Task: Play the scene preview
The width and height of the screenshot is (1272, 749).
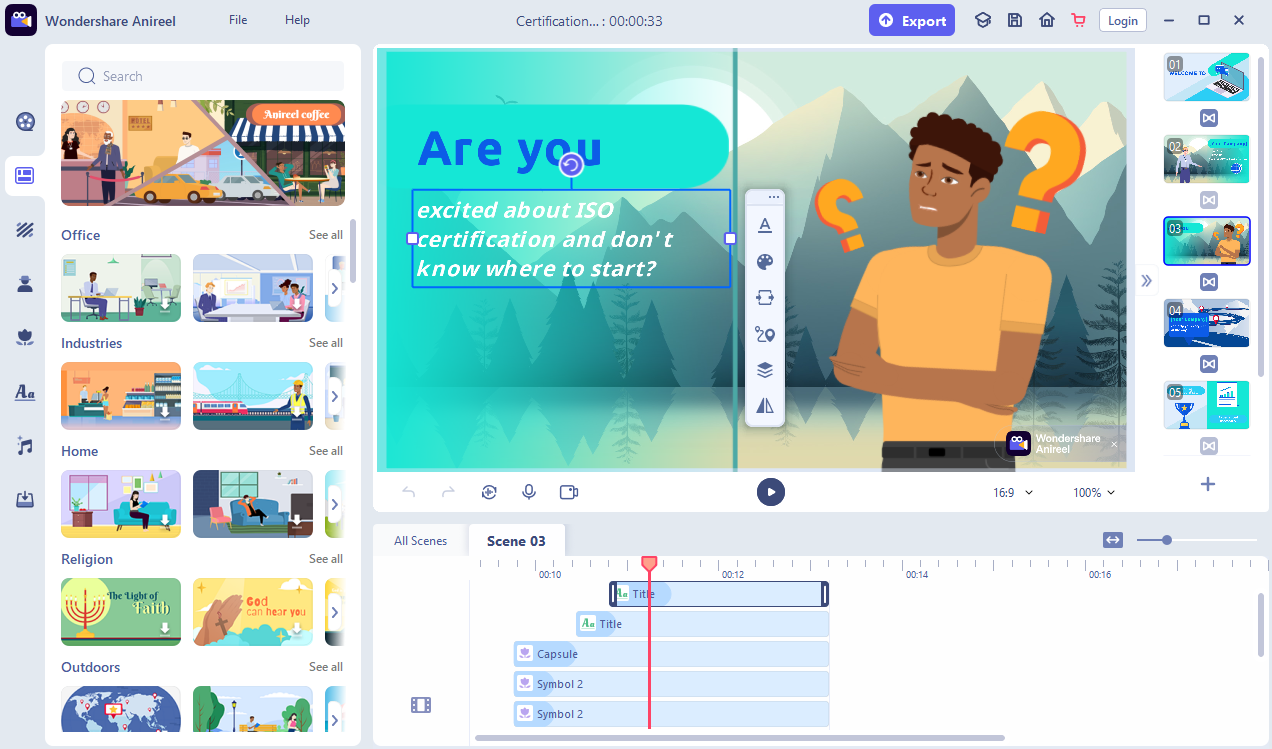Action: (x=770, y=492)
